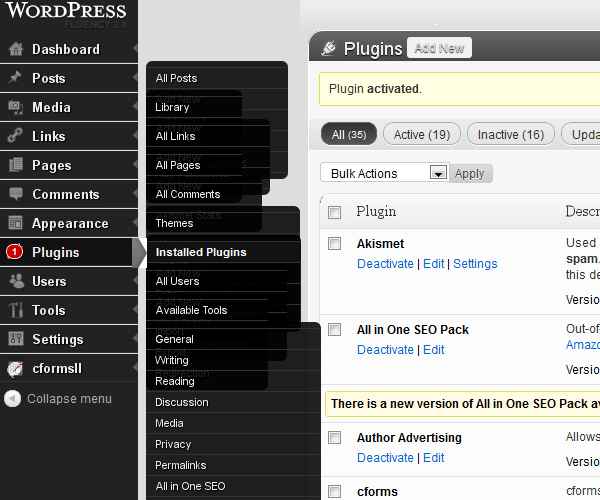
Task: Switch to the Inactive (16) filter tab
Action: (x=510, y=134)
